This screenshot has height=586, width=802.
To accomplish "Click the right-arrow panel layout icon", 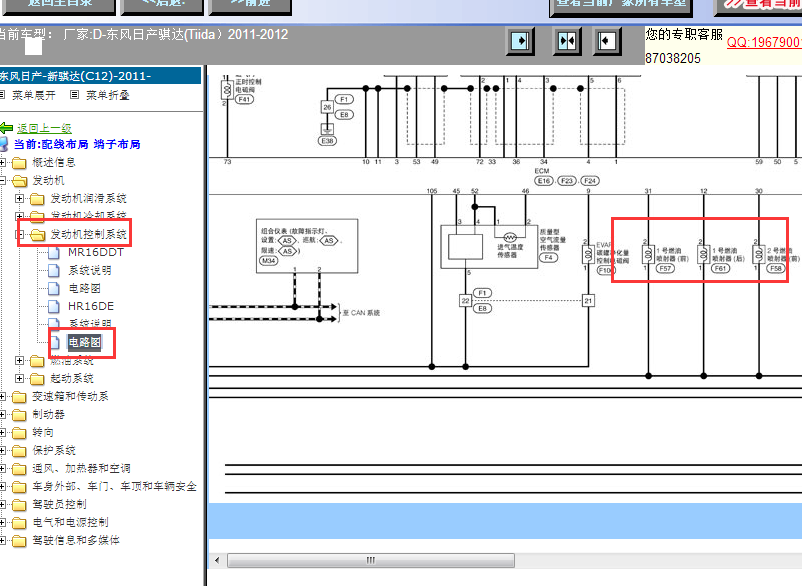I will click(520, 40).
